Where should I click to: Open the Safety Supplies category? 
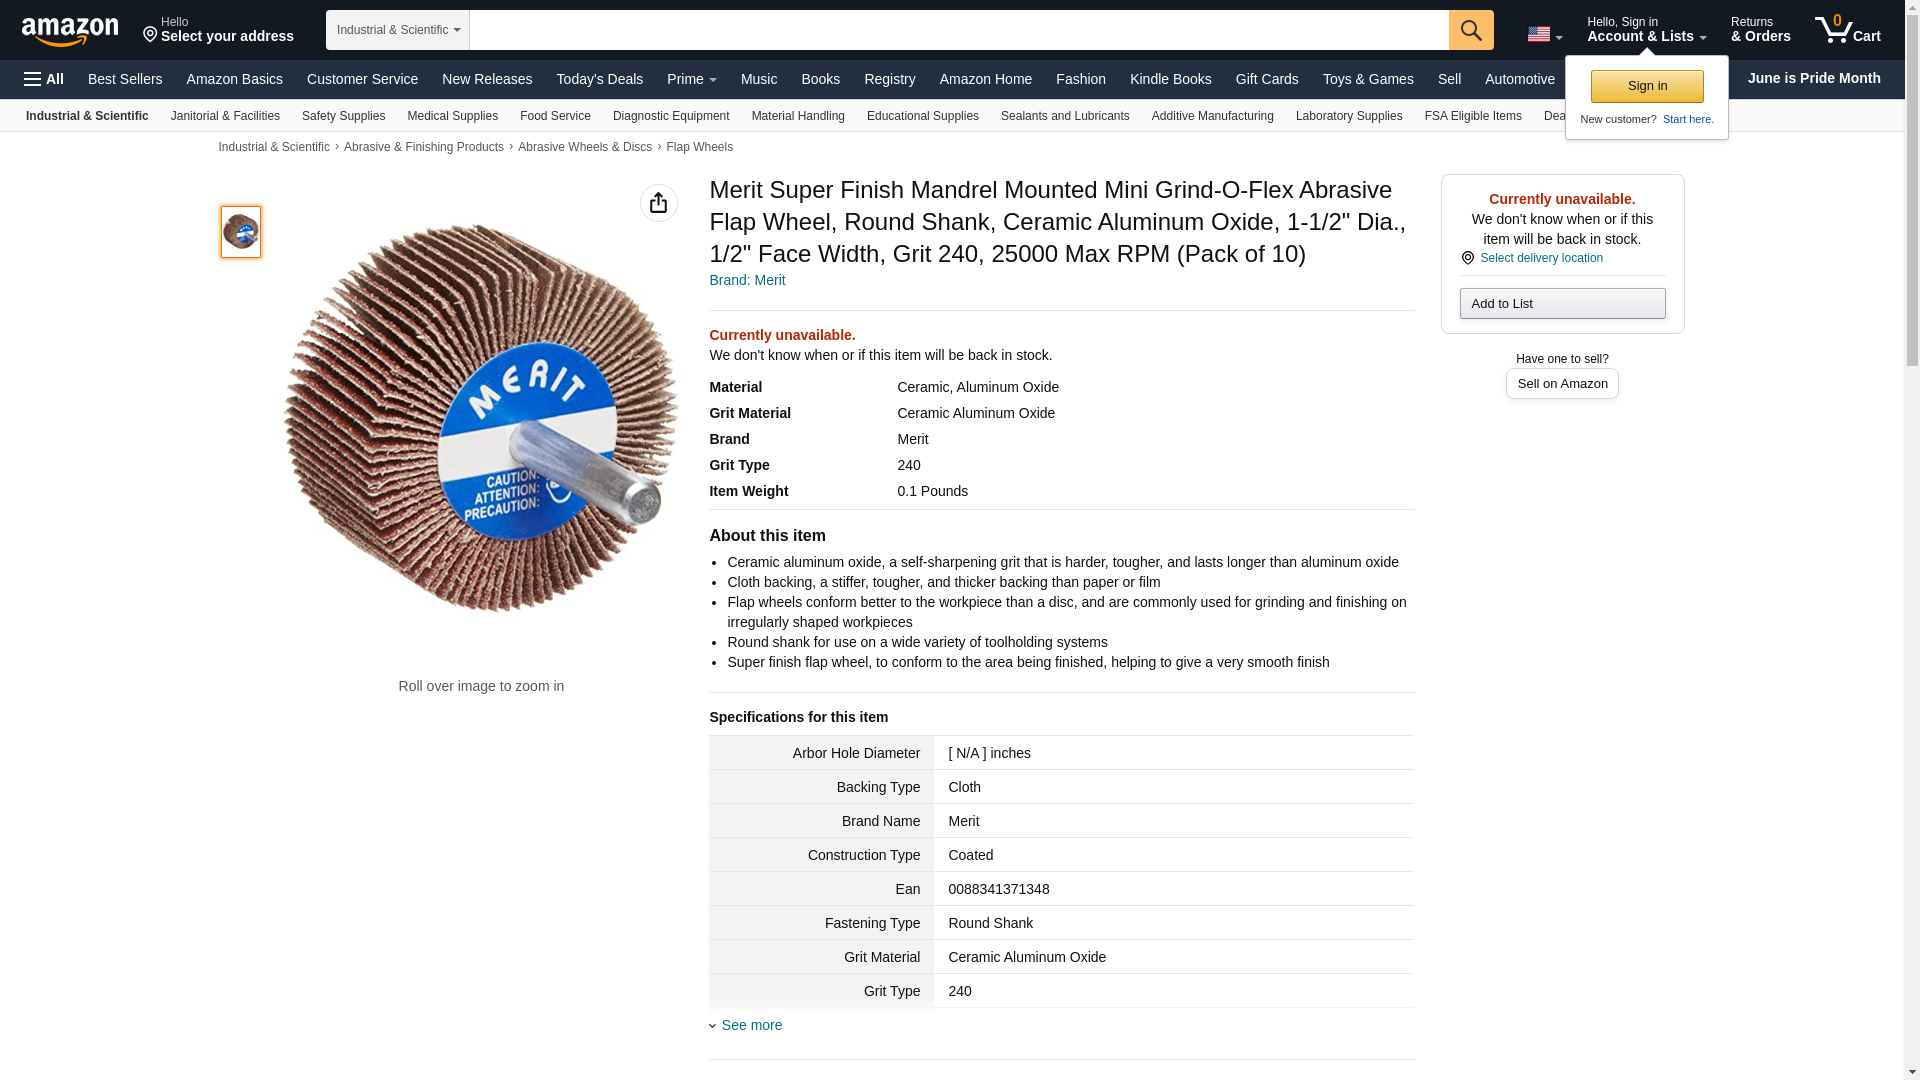[x=343, y=116]
